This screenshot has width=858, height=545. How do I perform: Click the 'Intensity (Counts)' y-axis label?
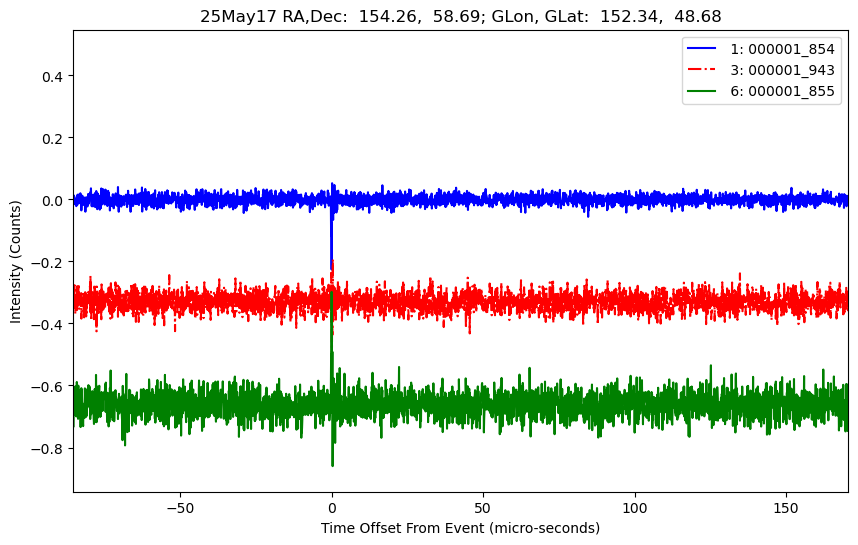coord(15,262)
